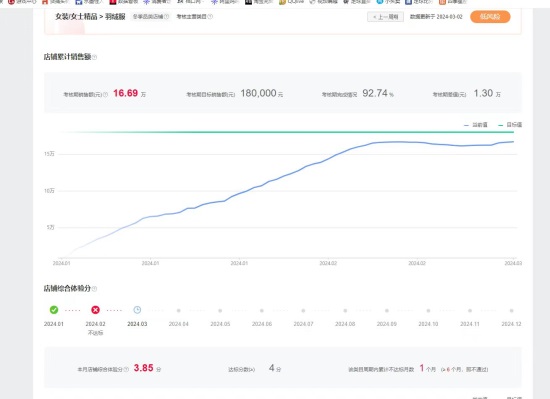Click help icon beside second header tag
Image resolution: width=550 pixels, height=399 pixels.
click(210, 16)
